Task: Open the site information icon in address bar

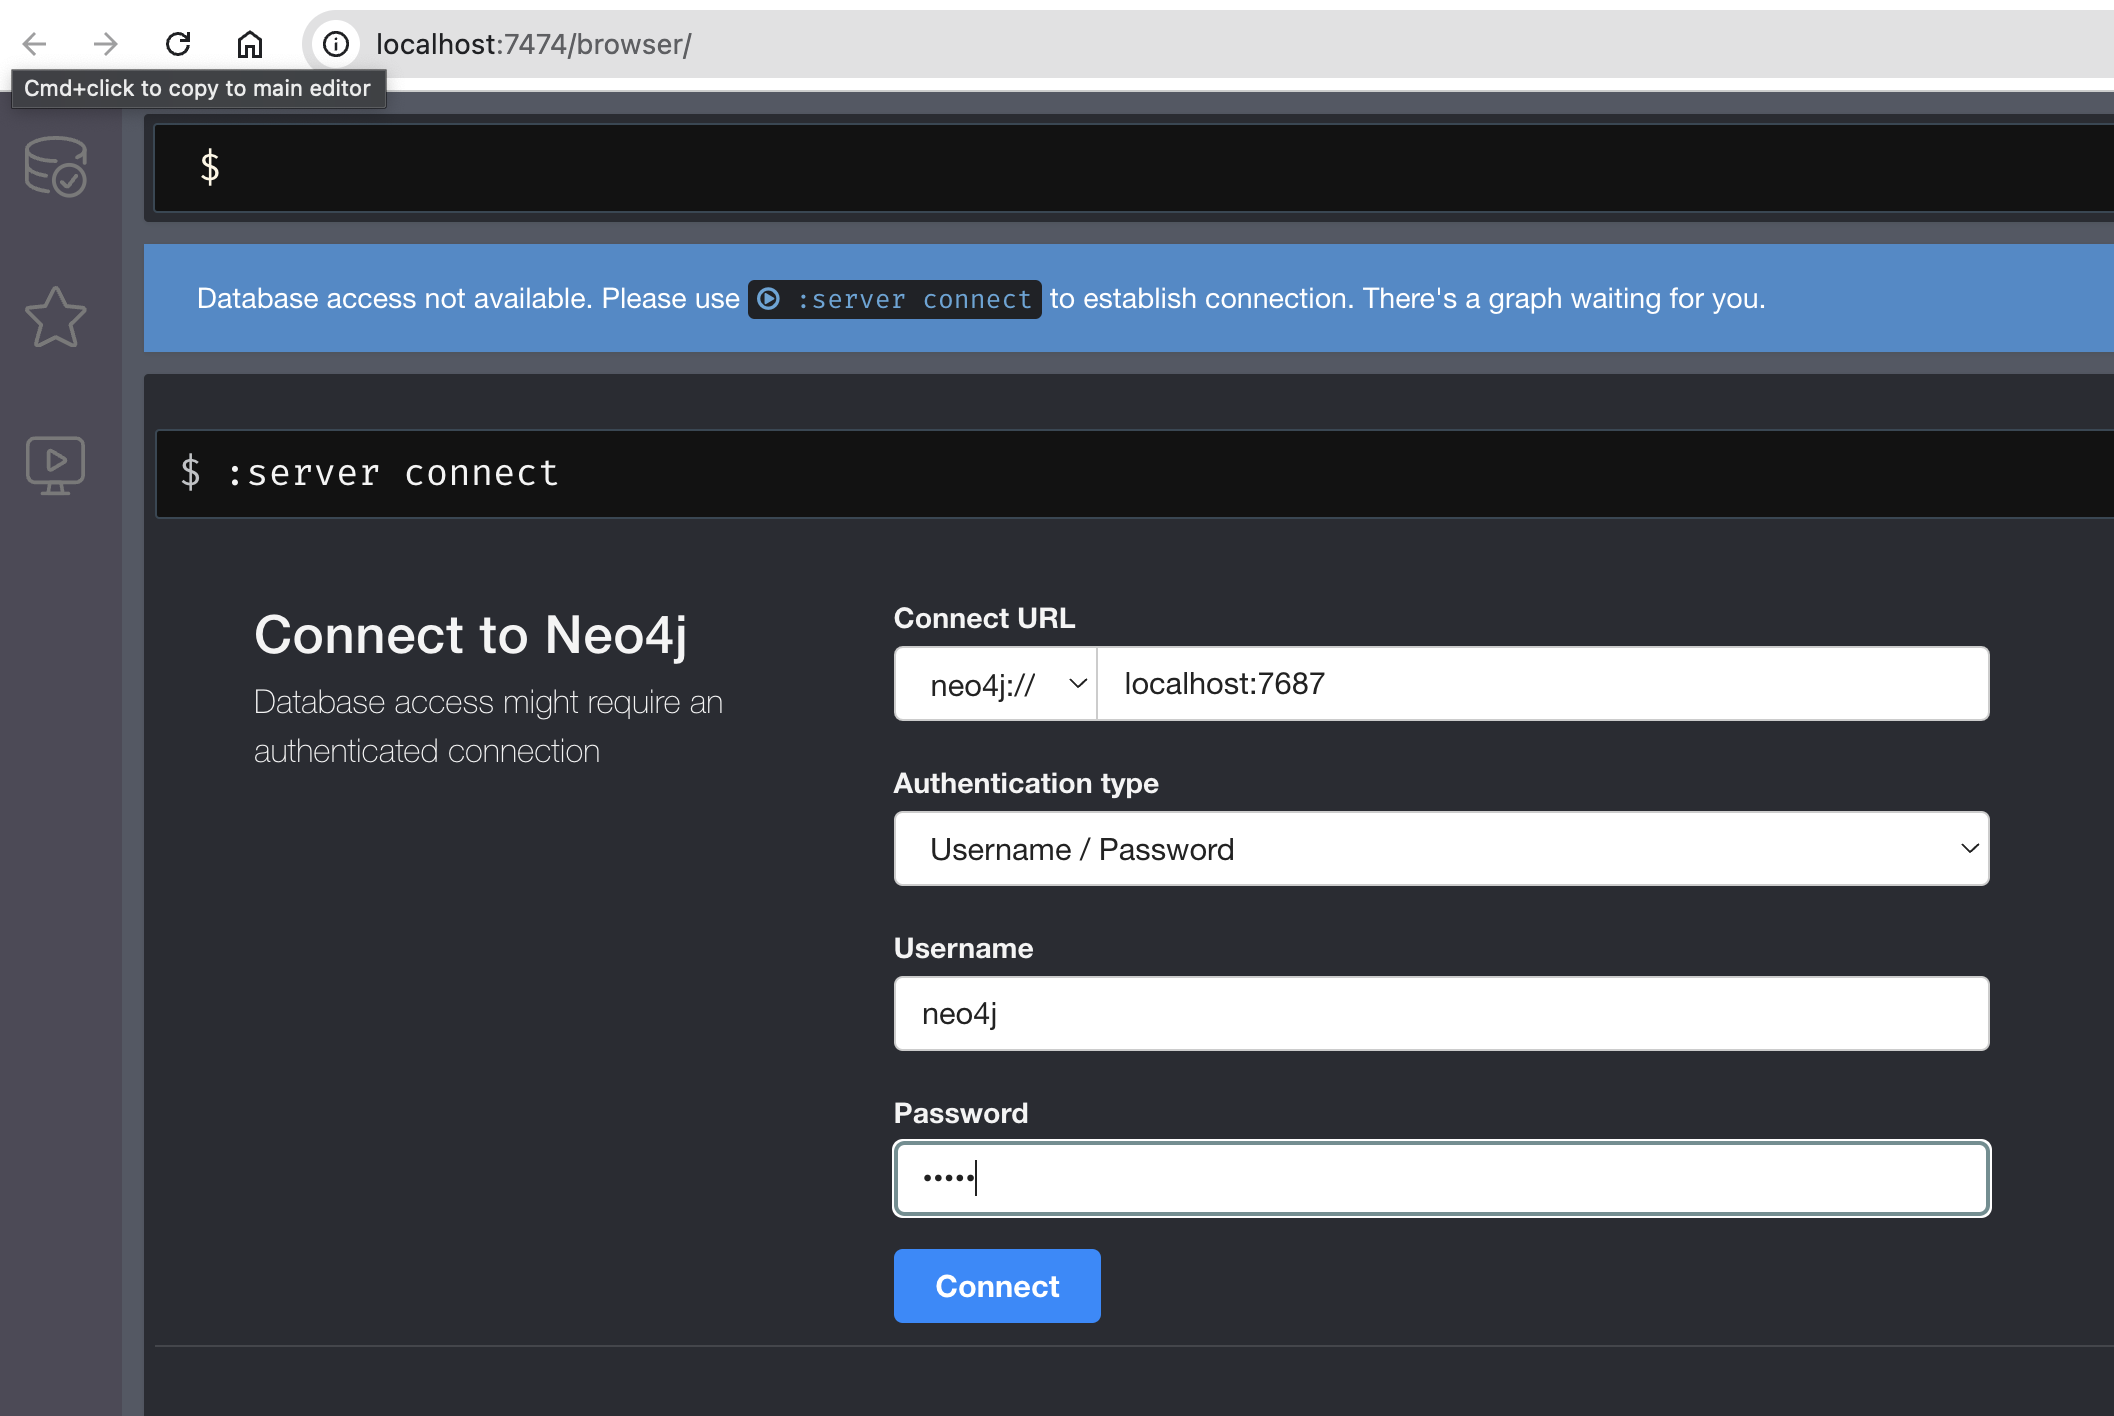Action: click(x=335, y=44)
